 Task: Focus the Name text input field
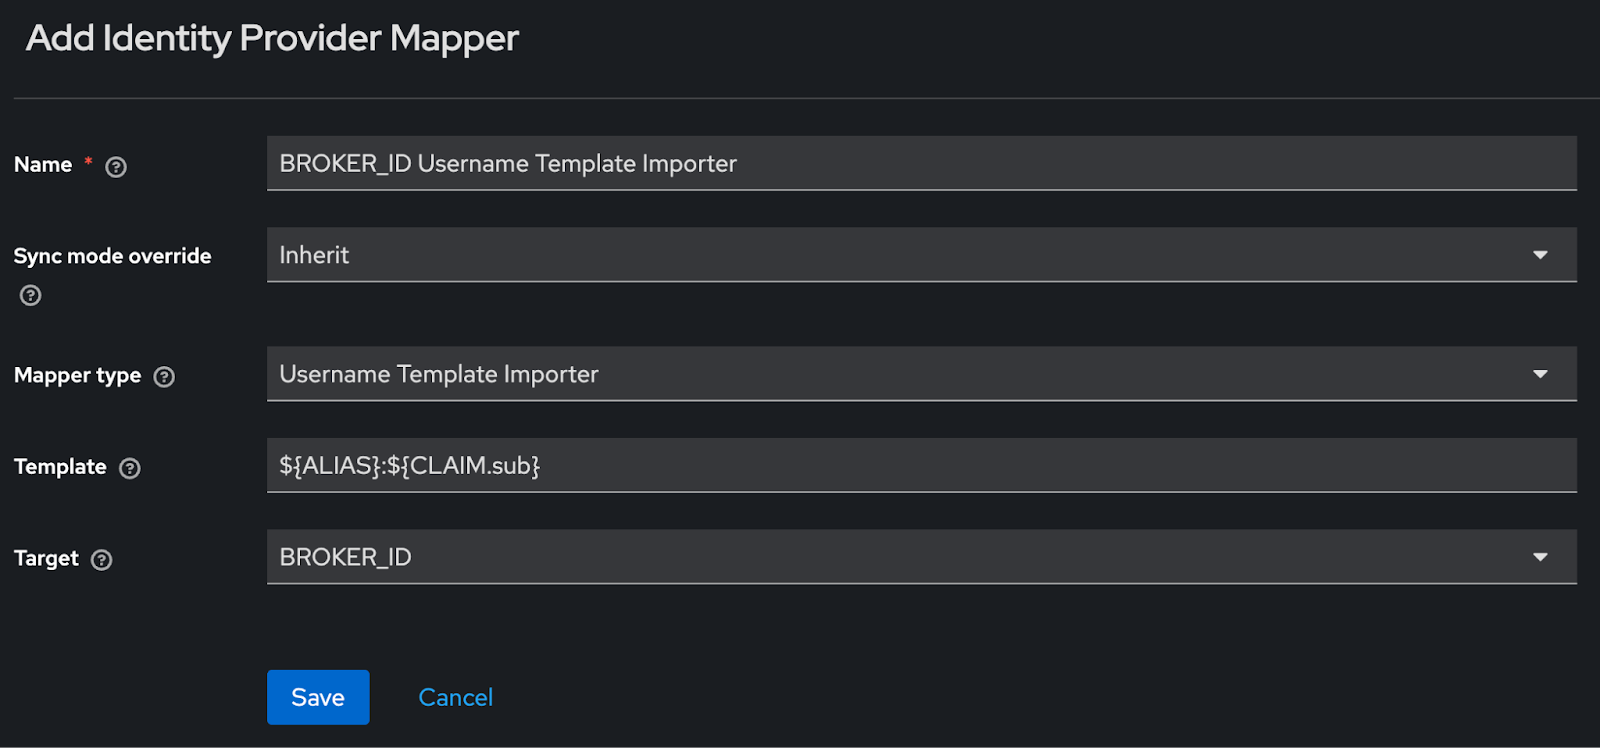pos(921,163)
